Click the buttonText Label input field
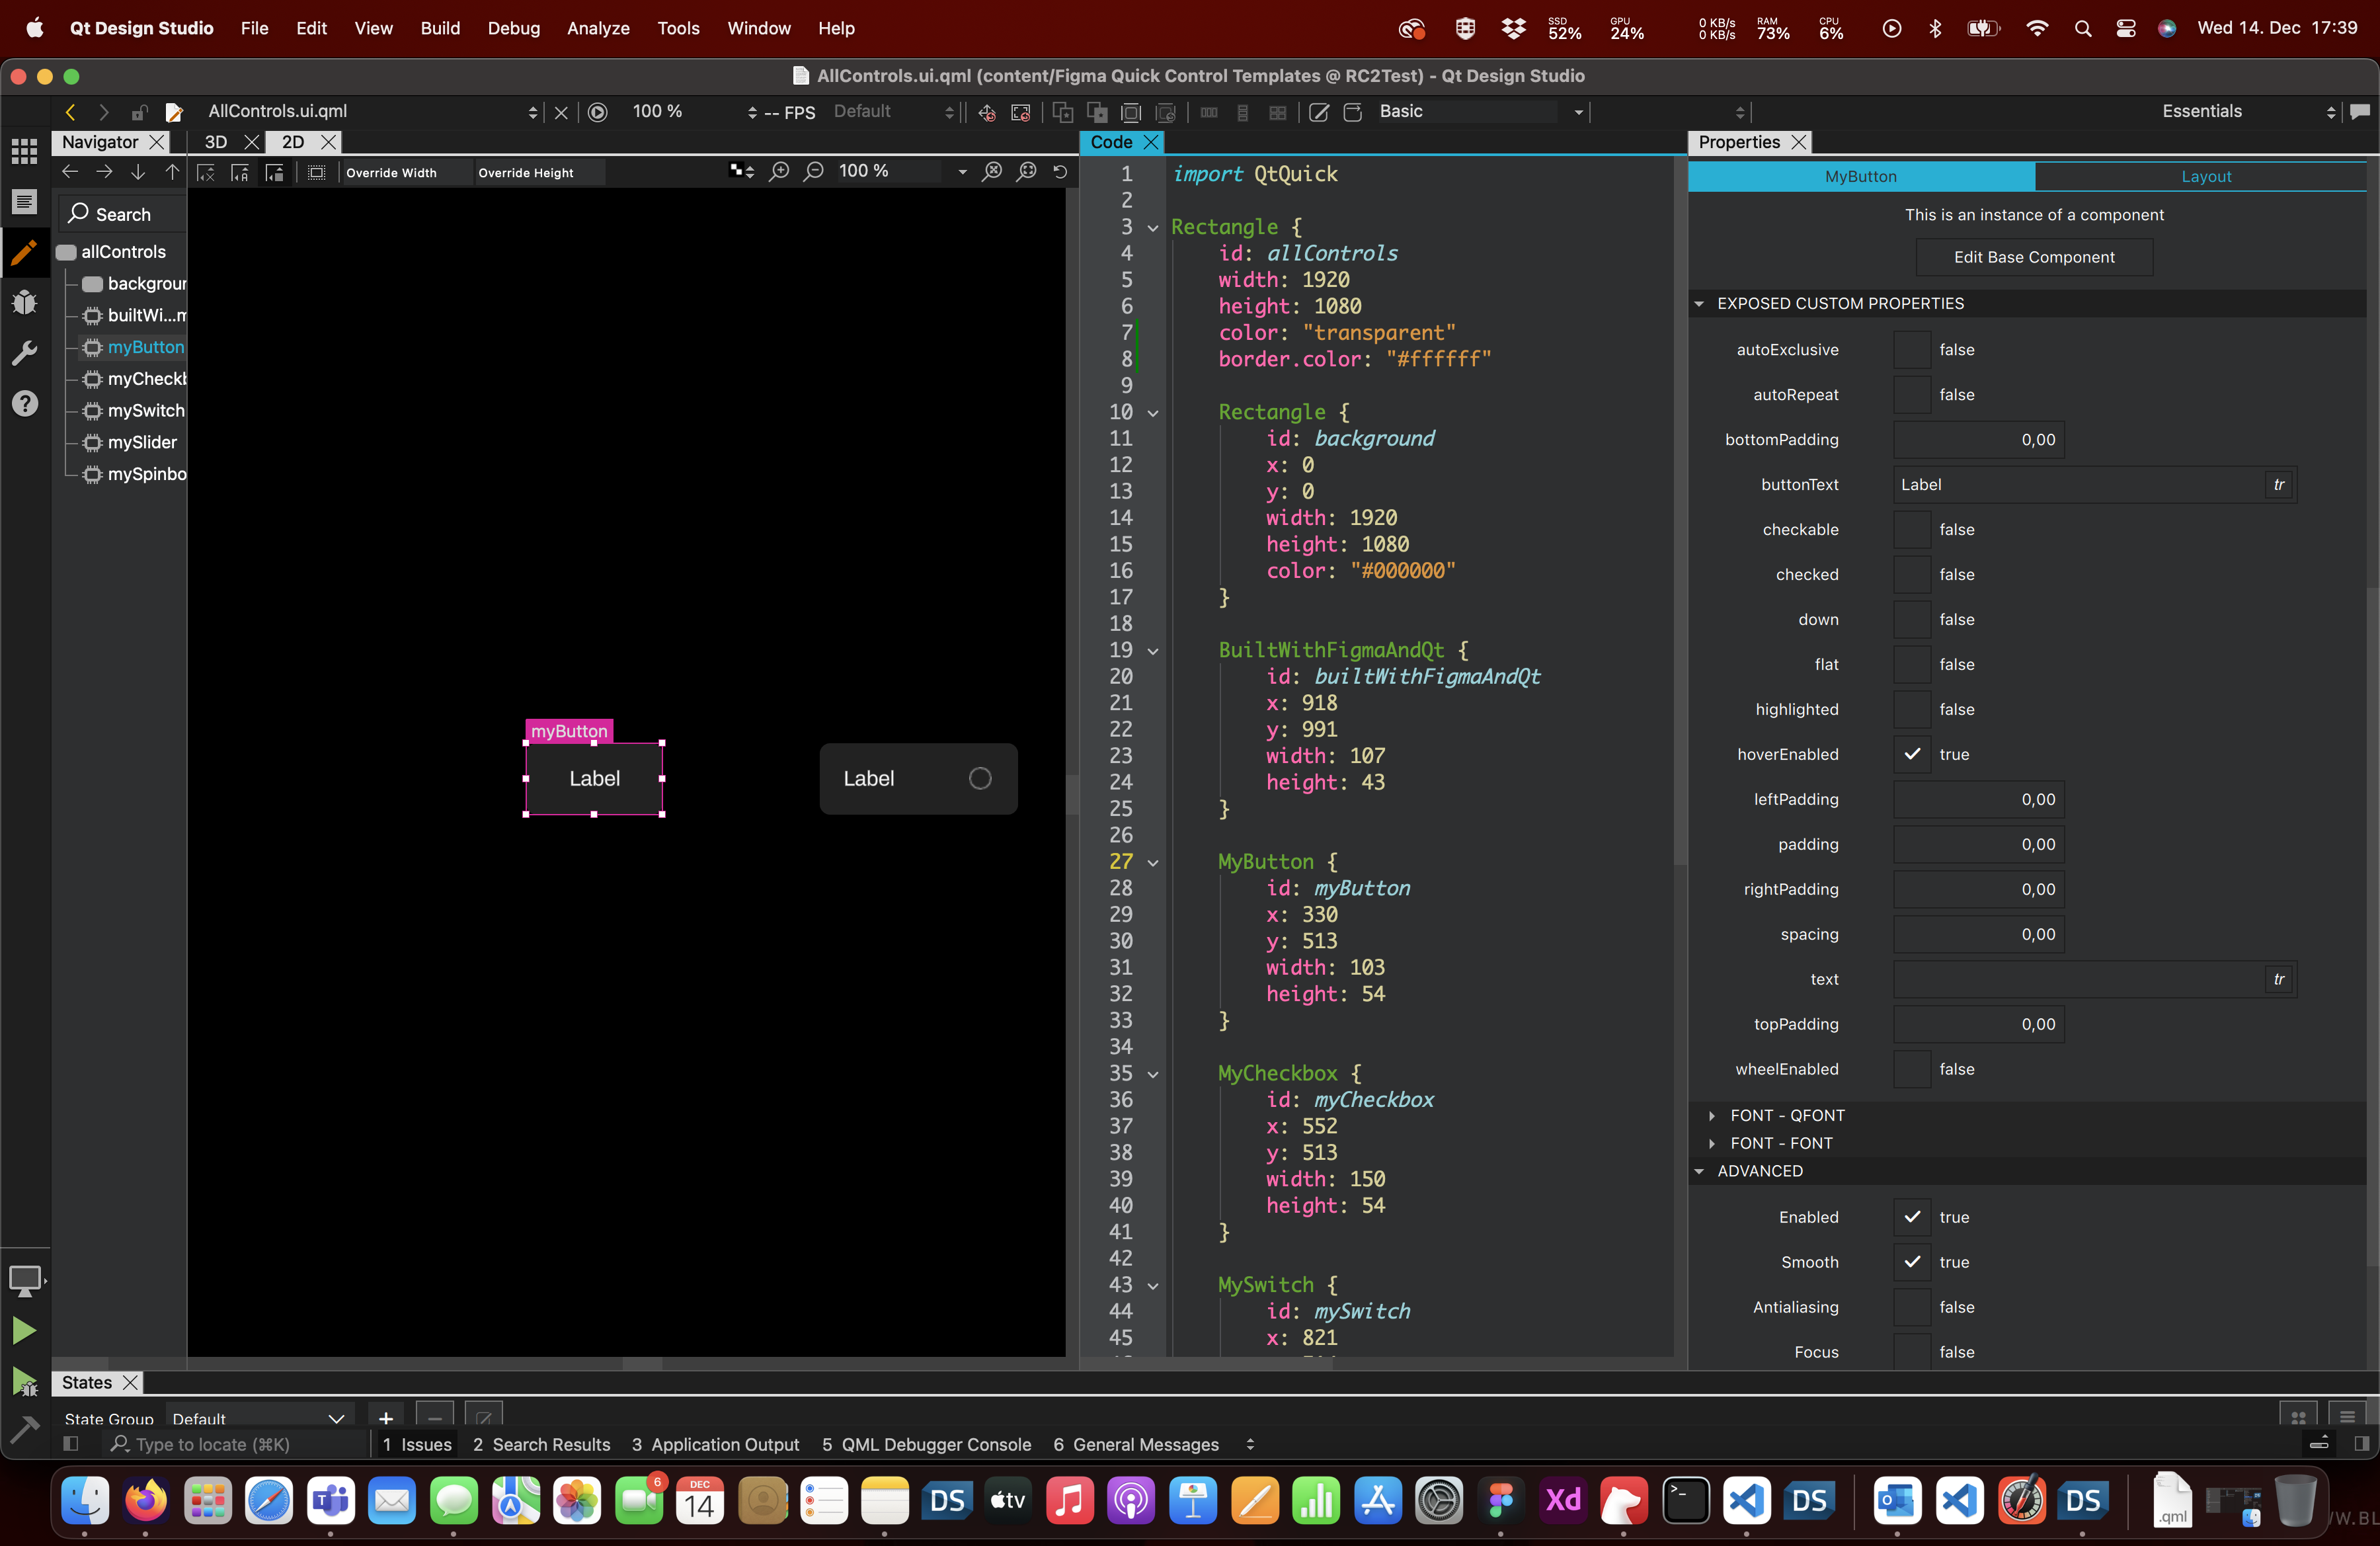 click(x=2078, y=485)
